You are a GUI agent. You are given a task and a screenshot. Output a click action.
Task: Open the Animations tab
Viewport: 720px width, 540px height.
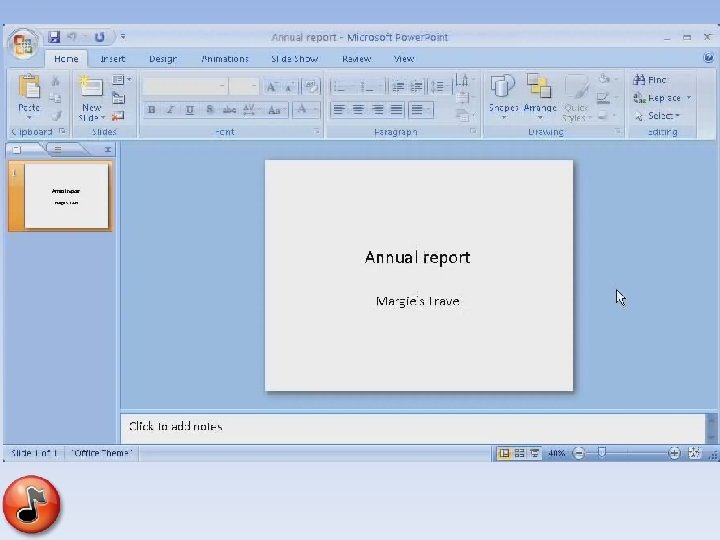[225, 59]
